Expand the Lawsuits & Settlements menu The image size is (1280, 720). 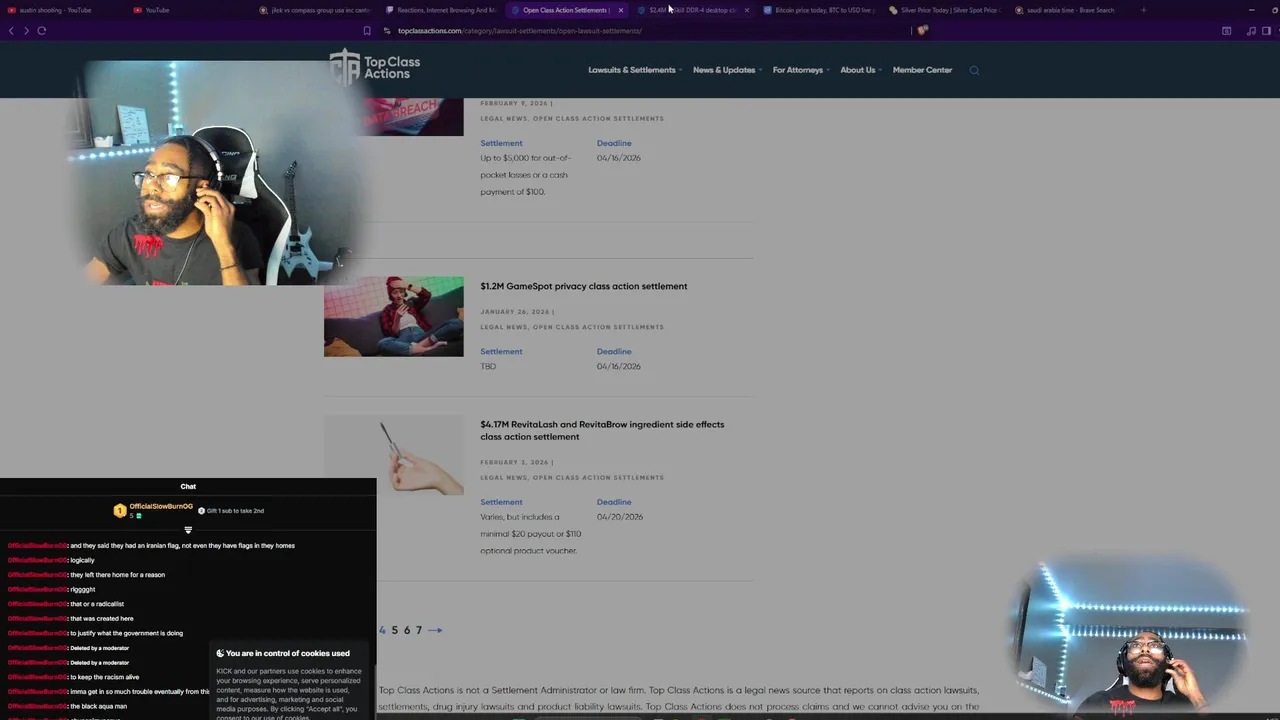635,70
